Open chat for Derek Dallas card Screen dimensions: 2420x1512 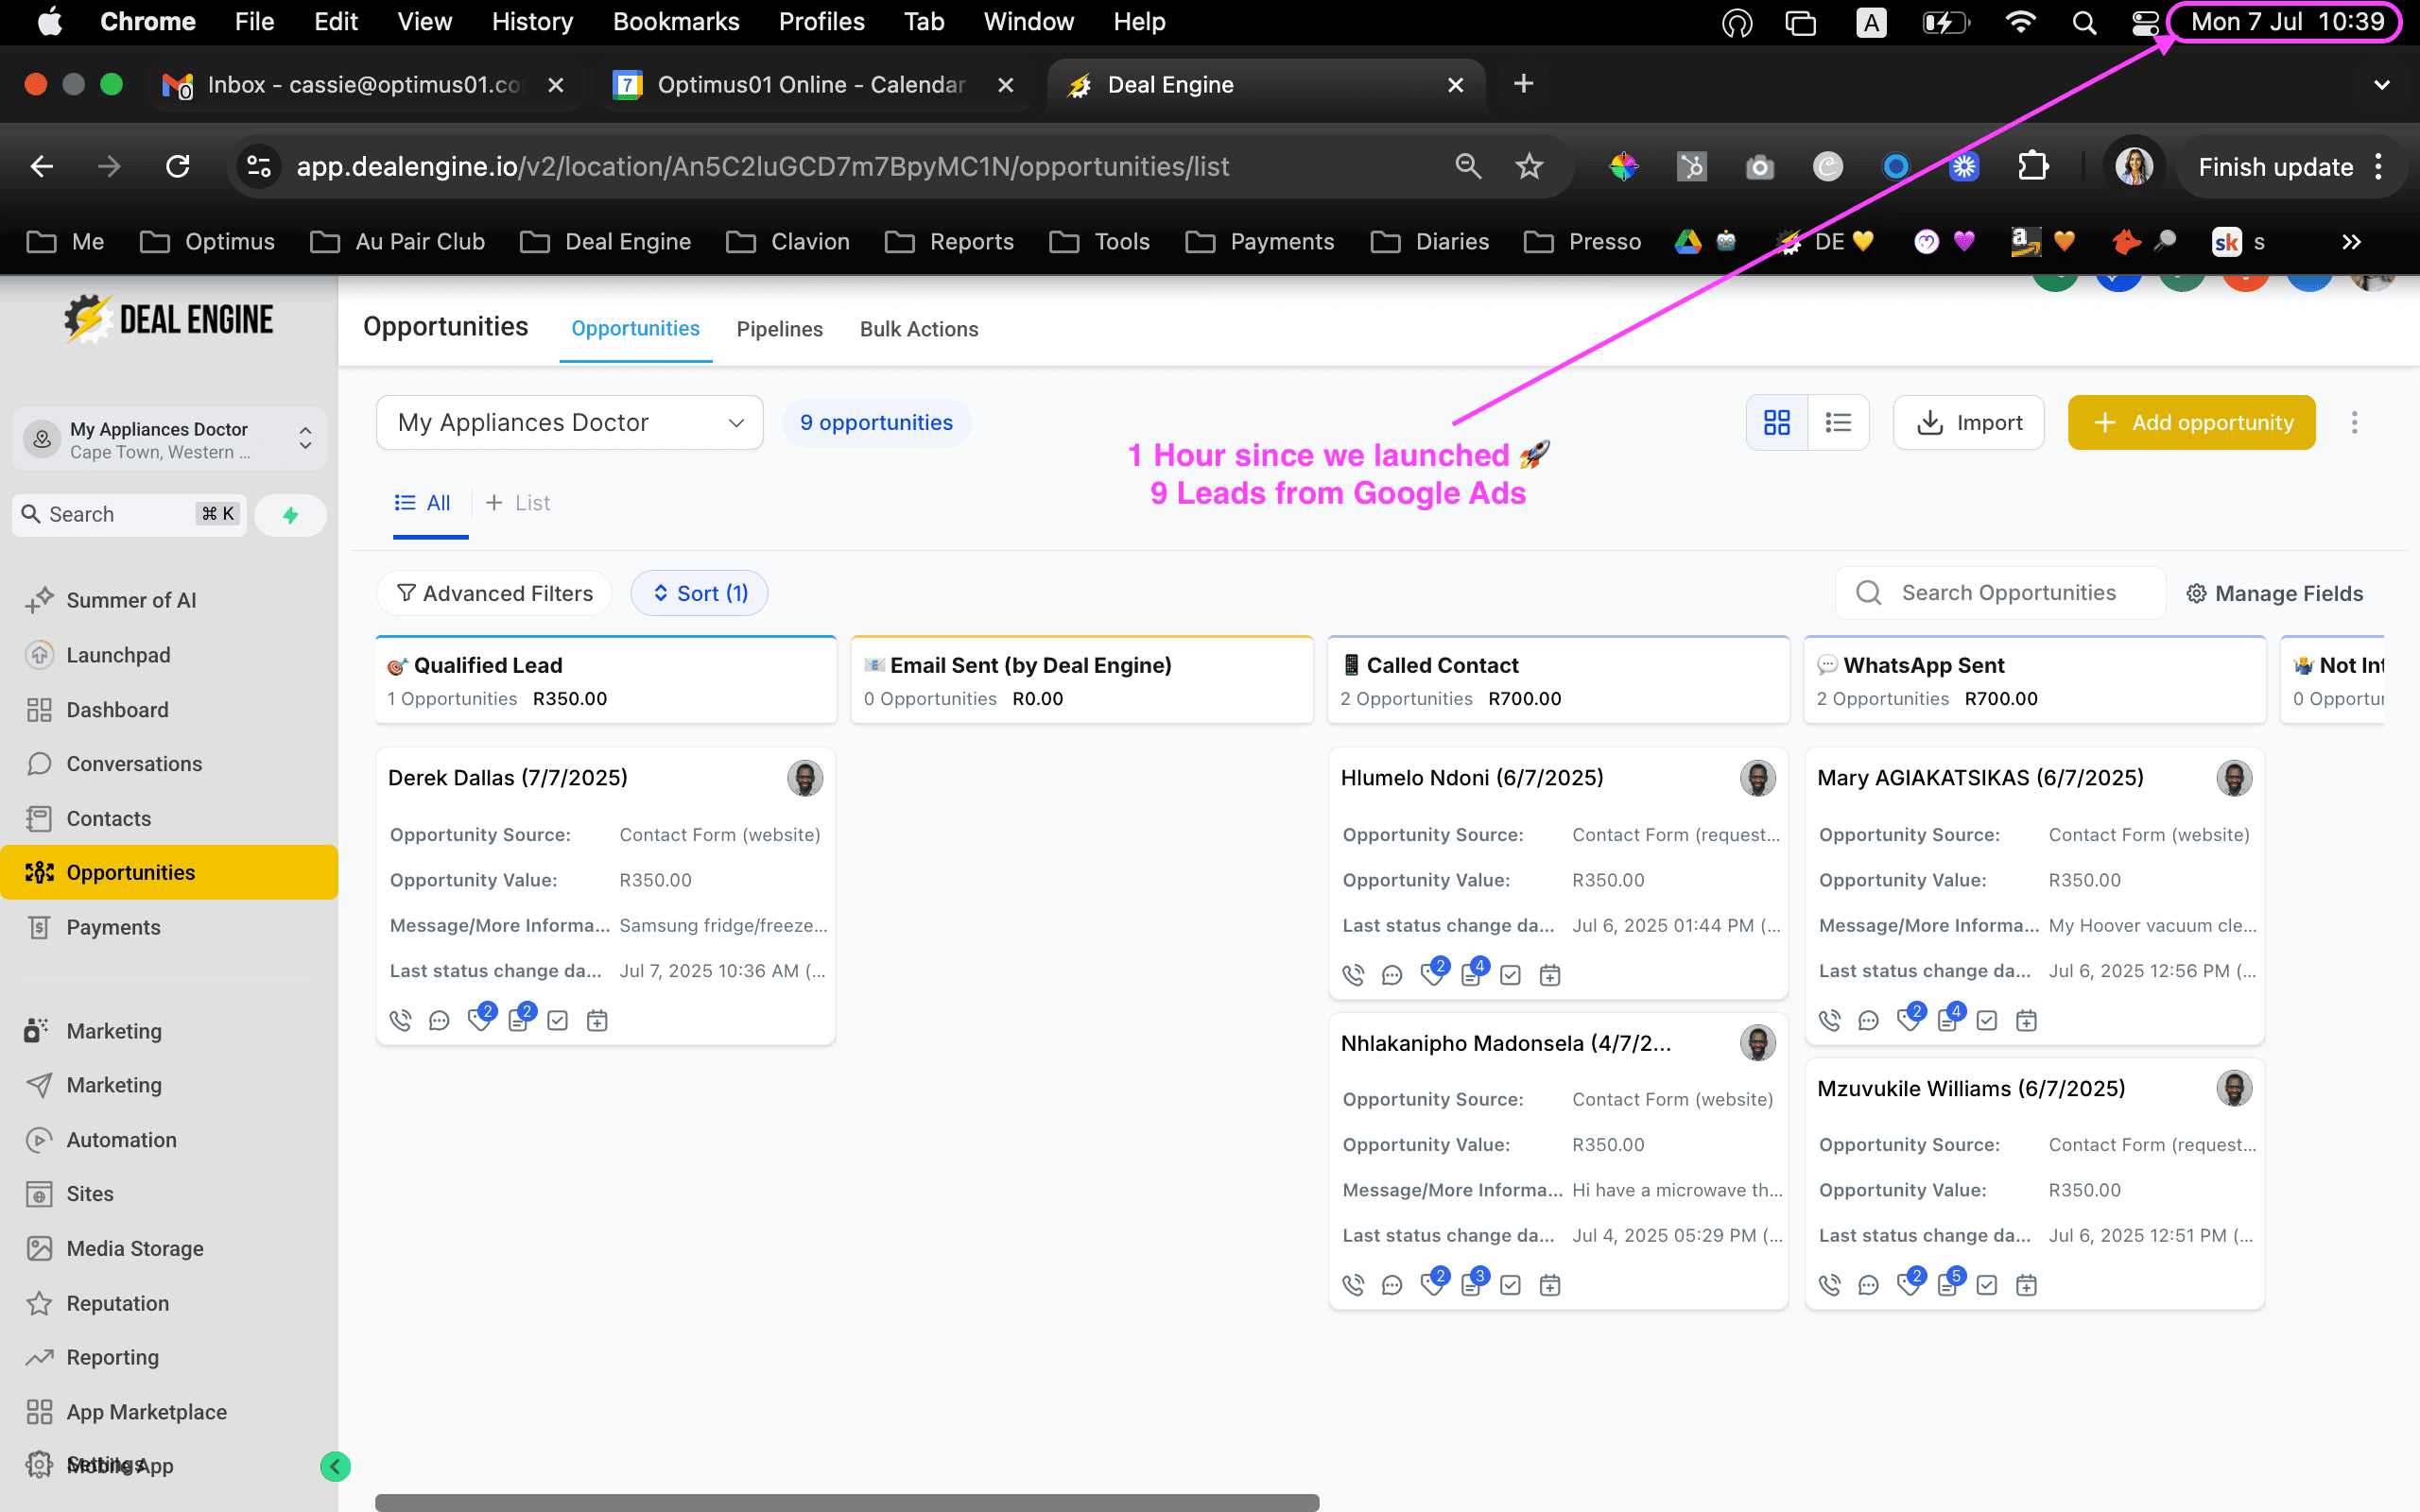pyautogui.click(x=439, y=1021)
